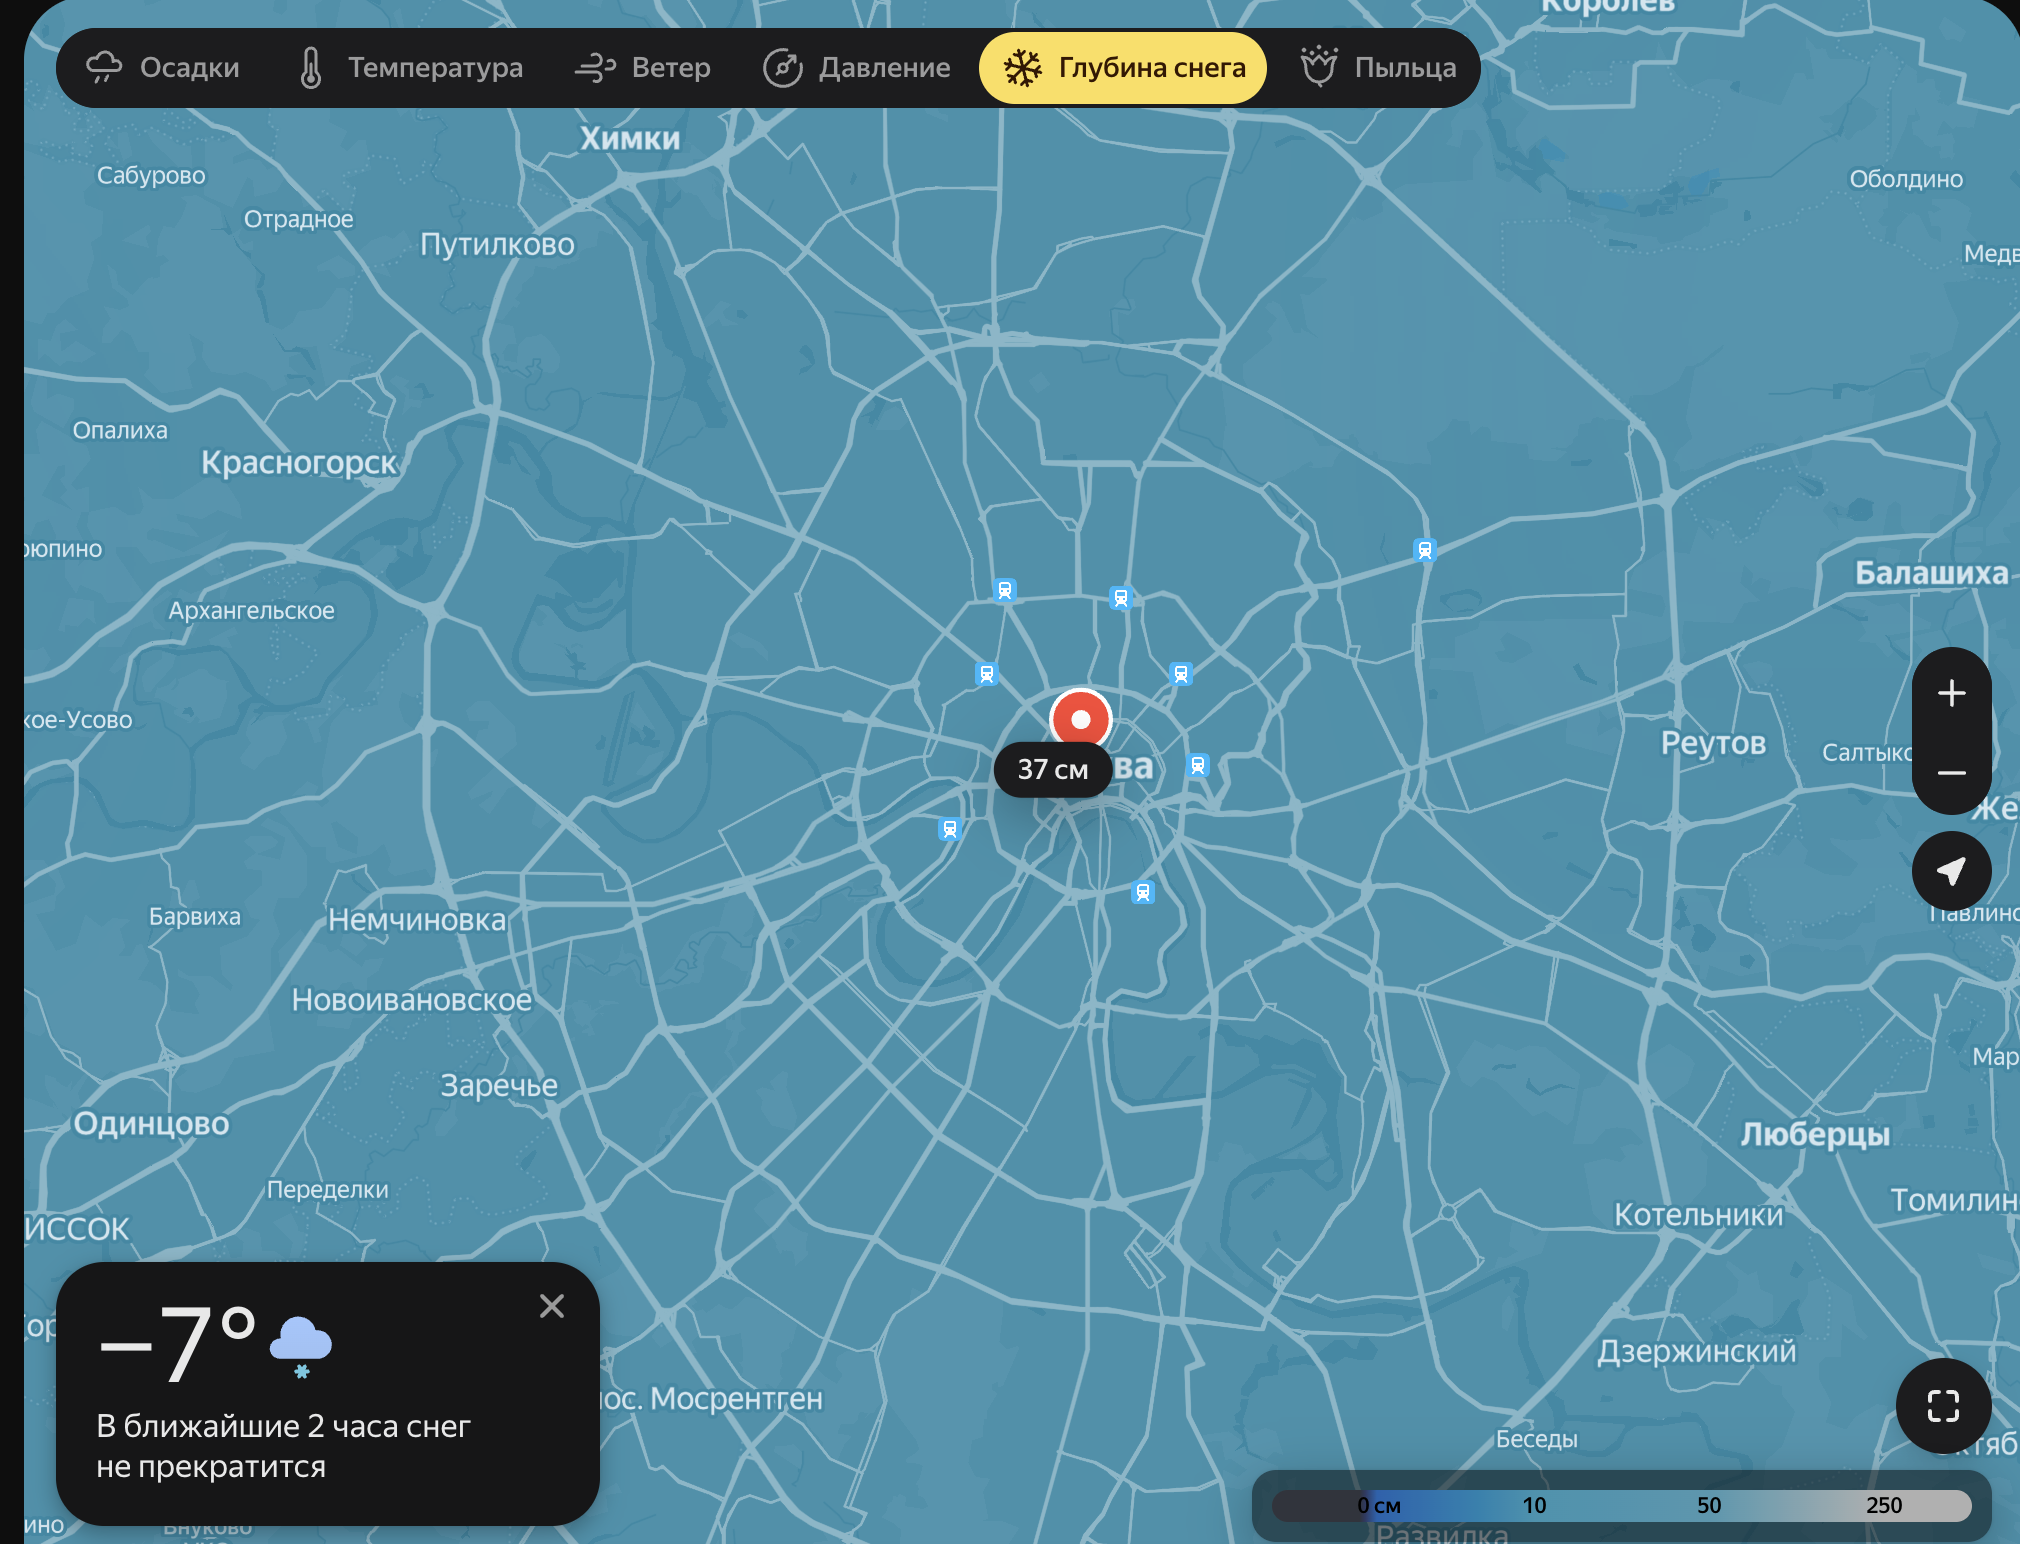Close the −7° weather forecast card

pos(552,1306)
